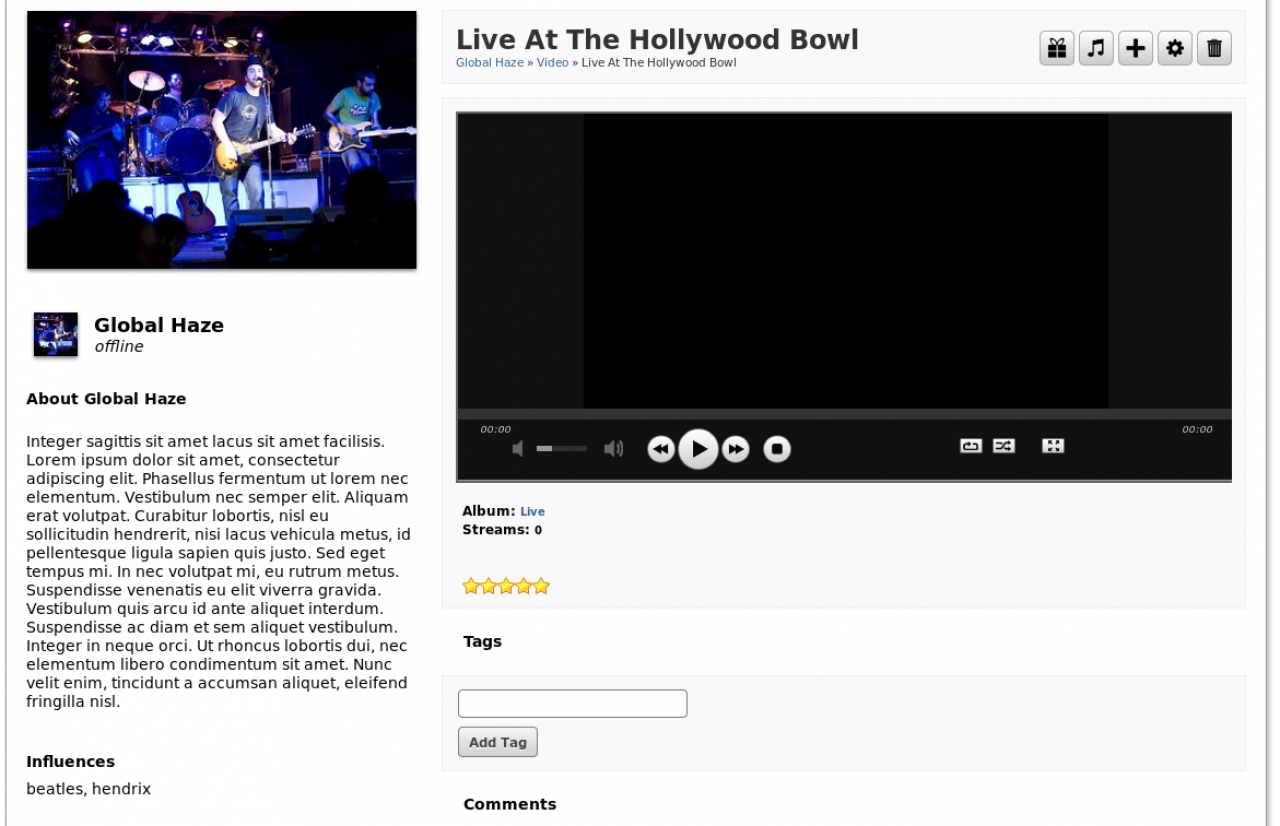Screen dimensions: 1280x826
Task: Click the fast-forward button in player
Action: [736, 450]
